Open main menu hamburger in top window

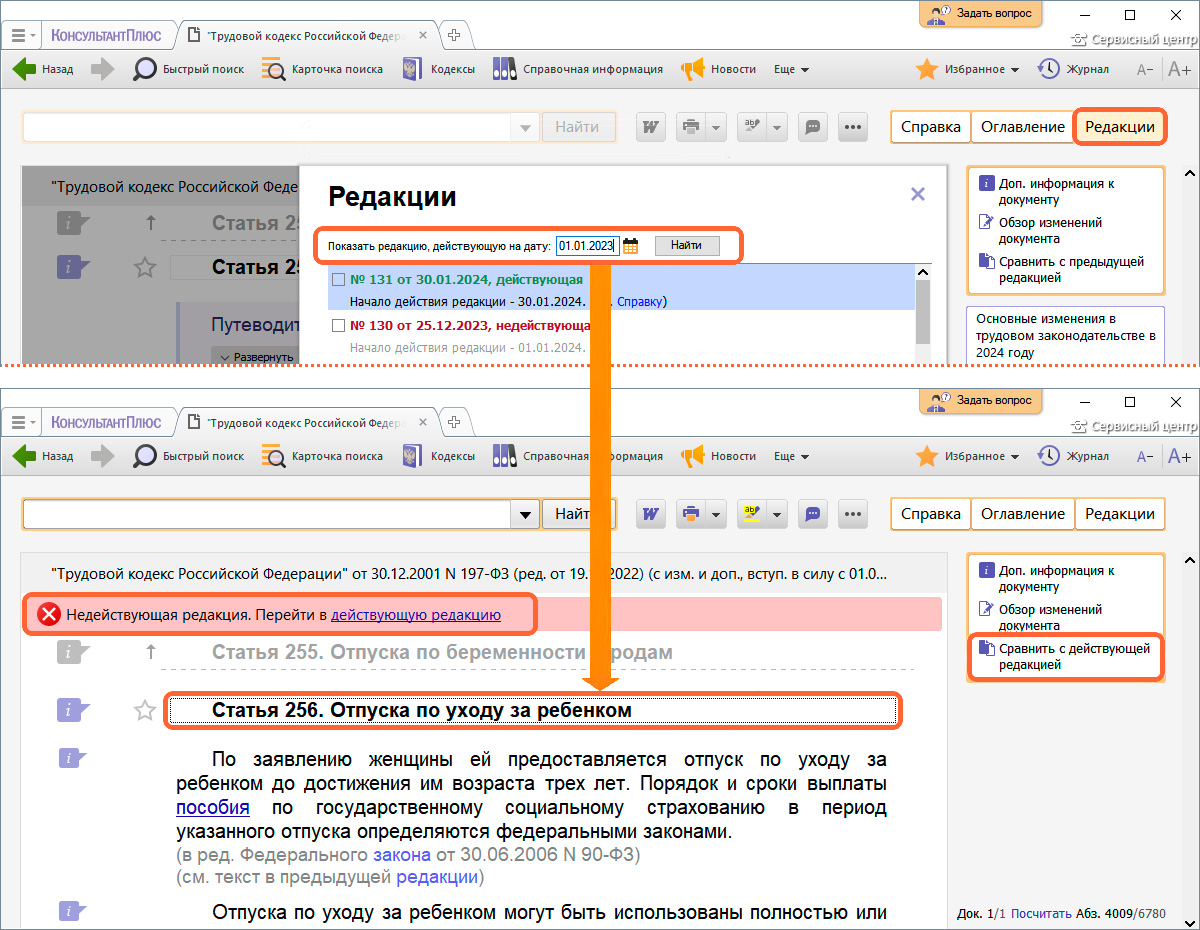click(21, 35)
